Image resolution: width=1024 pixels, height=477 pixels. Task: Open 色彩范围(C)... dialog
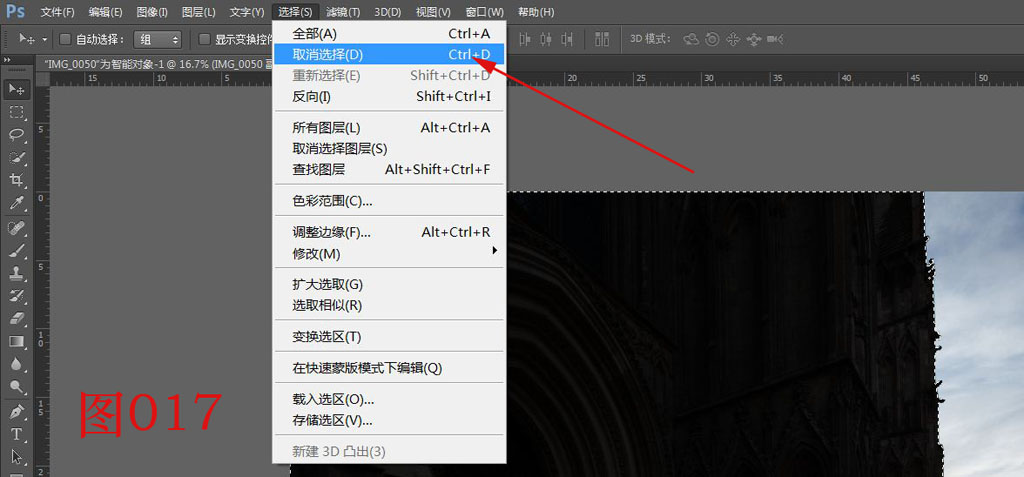pyautogui.click(x=389, y=201)
